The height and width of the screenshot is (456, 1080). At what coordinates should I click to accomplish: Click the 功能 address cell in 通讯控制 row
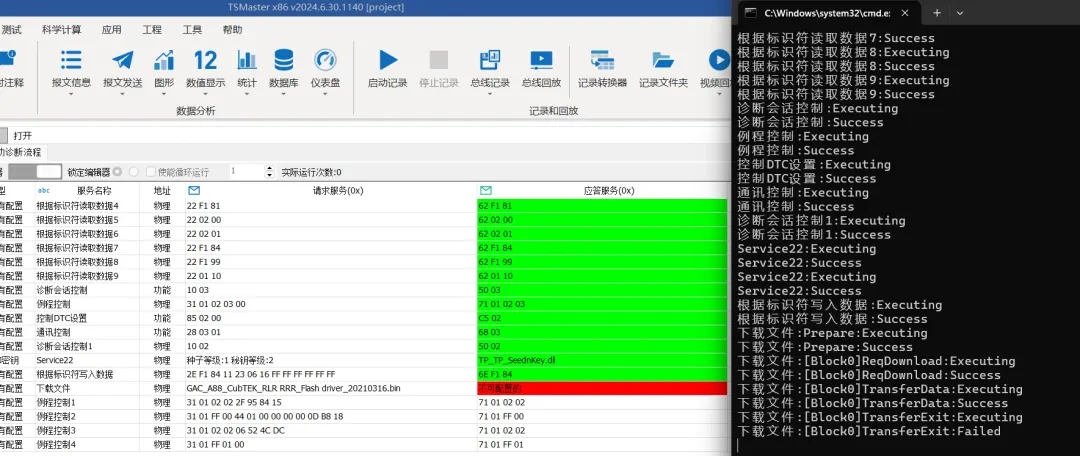pos(162,332)
